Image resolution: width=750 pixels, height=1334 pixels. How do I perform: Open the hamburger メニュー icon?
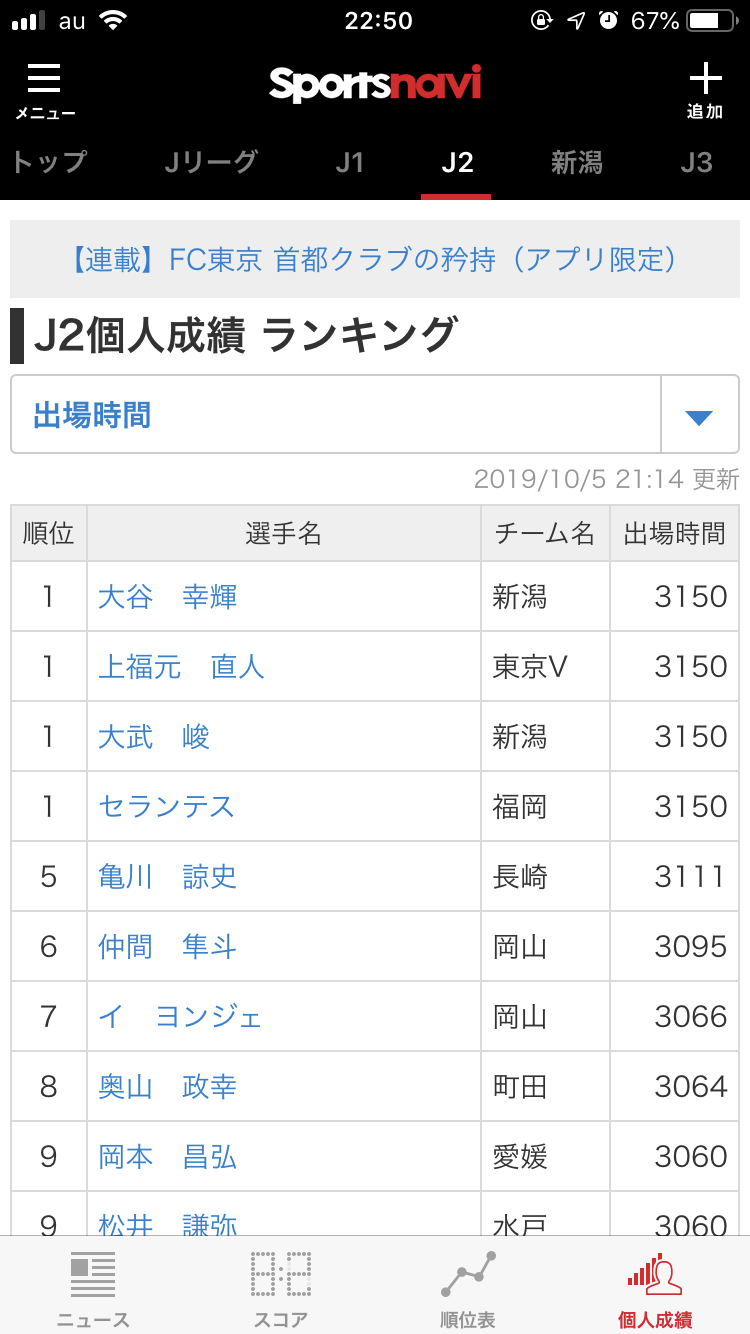[x=44, y=78]
